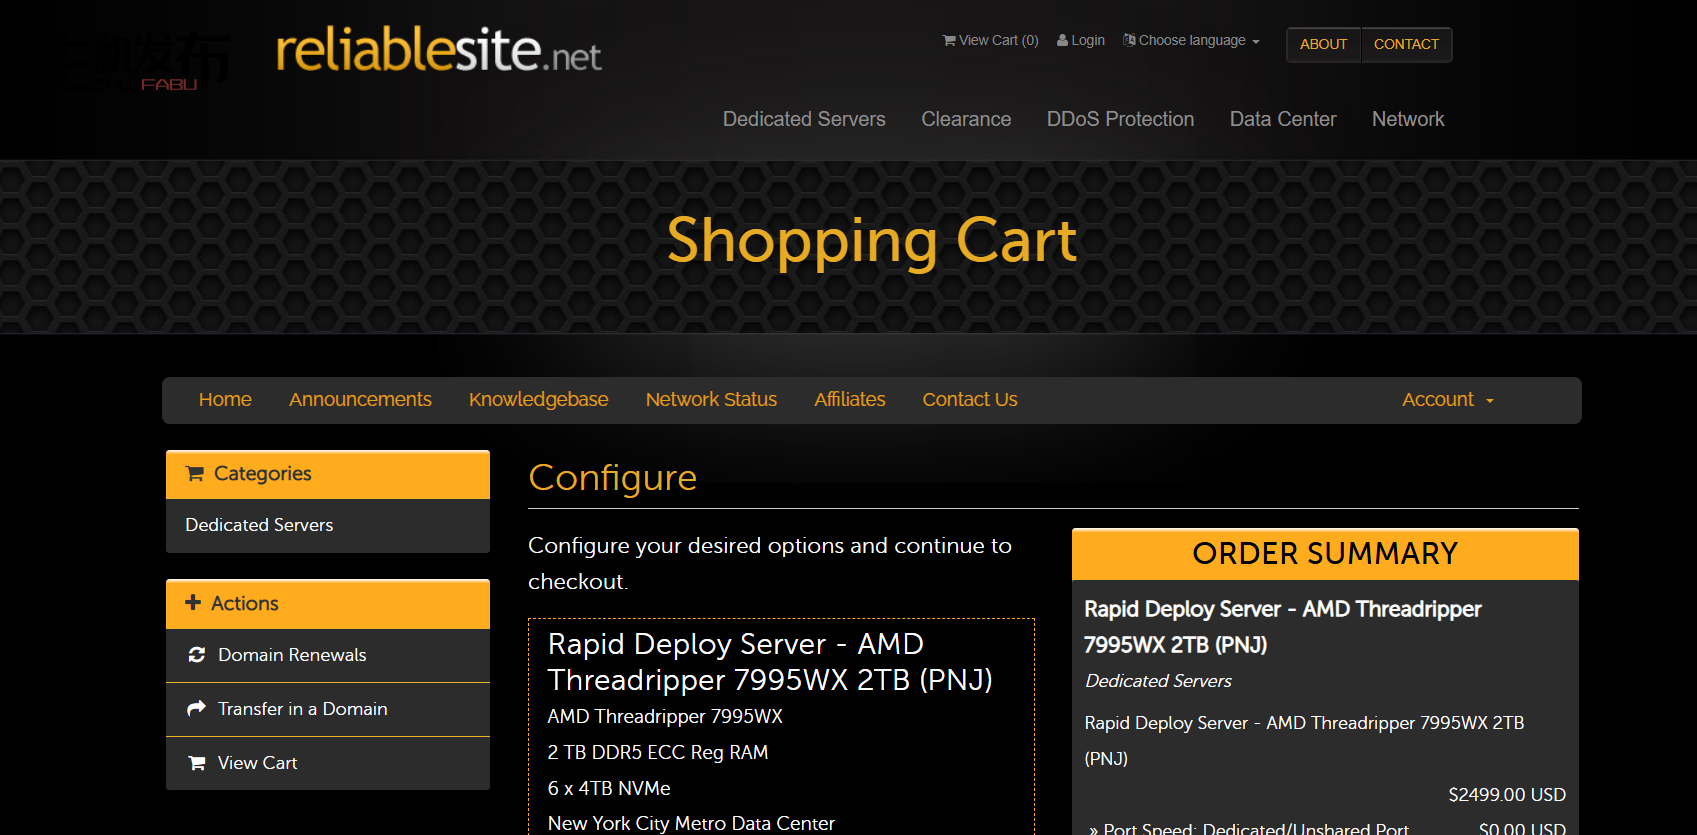The image size is (1697, 835).
Task: Click the Transfer in a Domain arrow icon
Action: pos(197,709)
